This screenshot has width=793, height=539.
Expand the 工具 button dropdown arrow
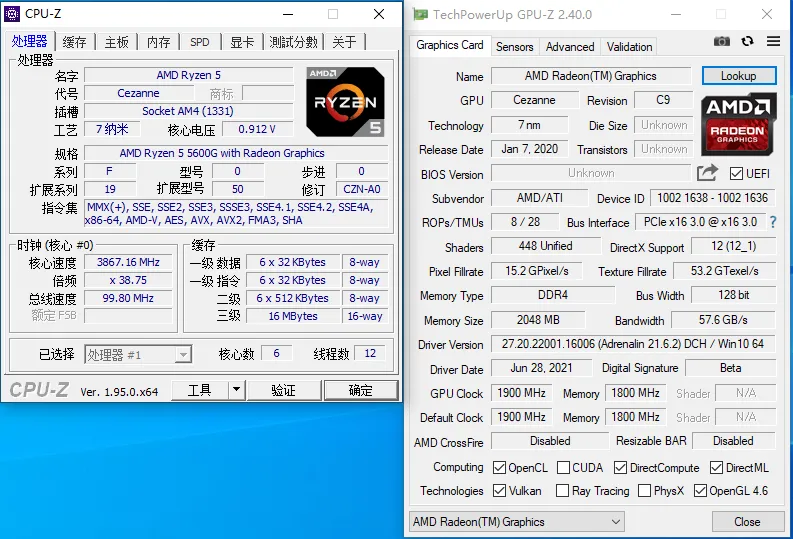pyautogui.click(x=236, y=390)
